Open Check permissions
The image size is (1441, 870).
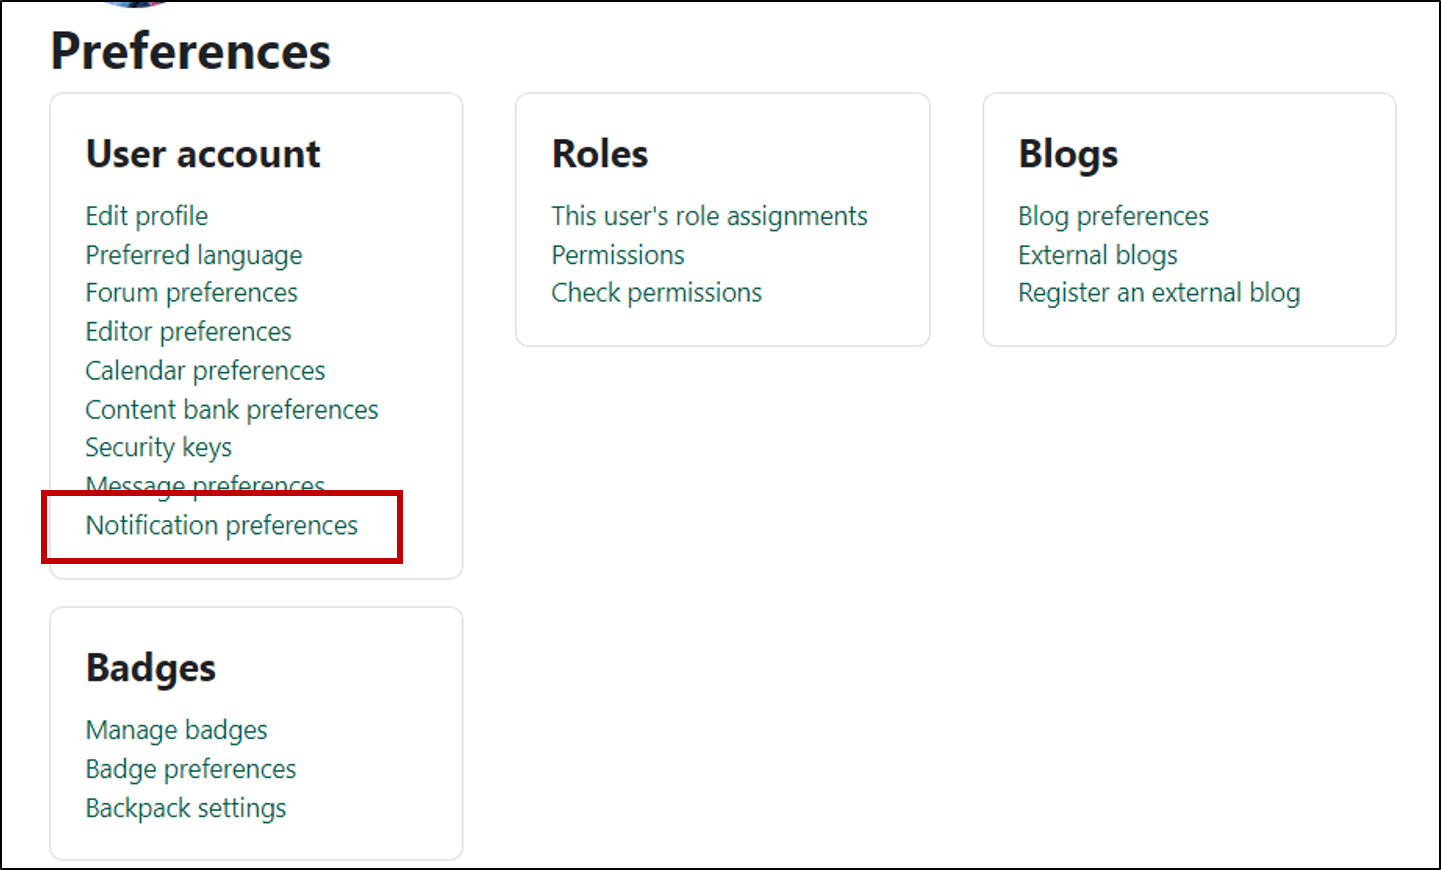(656, 292)
